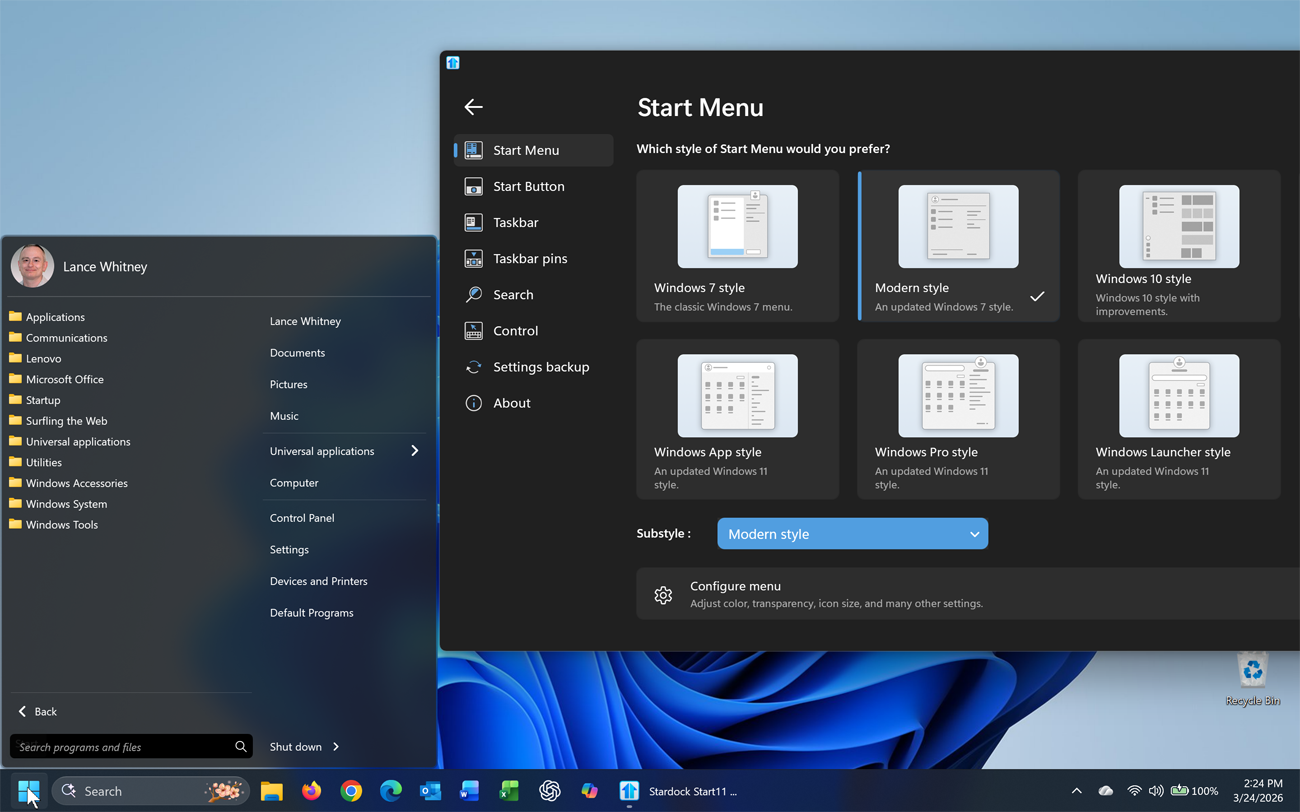Open the About section of Start11
The width and height of the screenshot is (1300, 812).
click(x=511, y=402)
